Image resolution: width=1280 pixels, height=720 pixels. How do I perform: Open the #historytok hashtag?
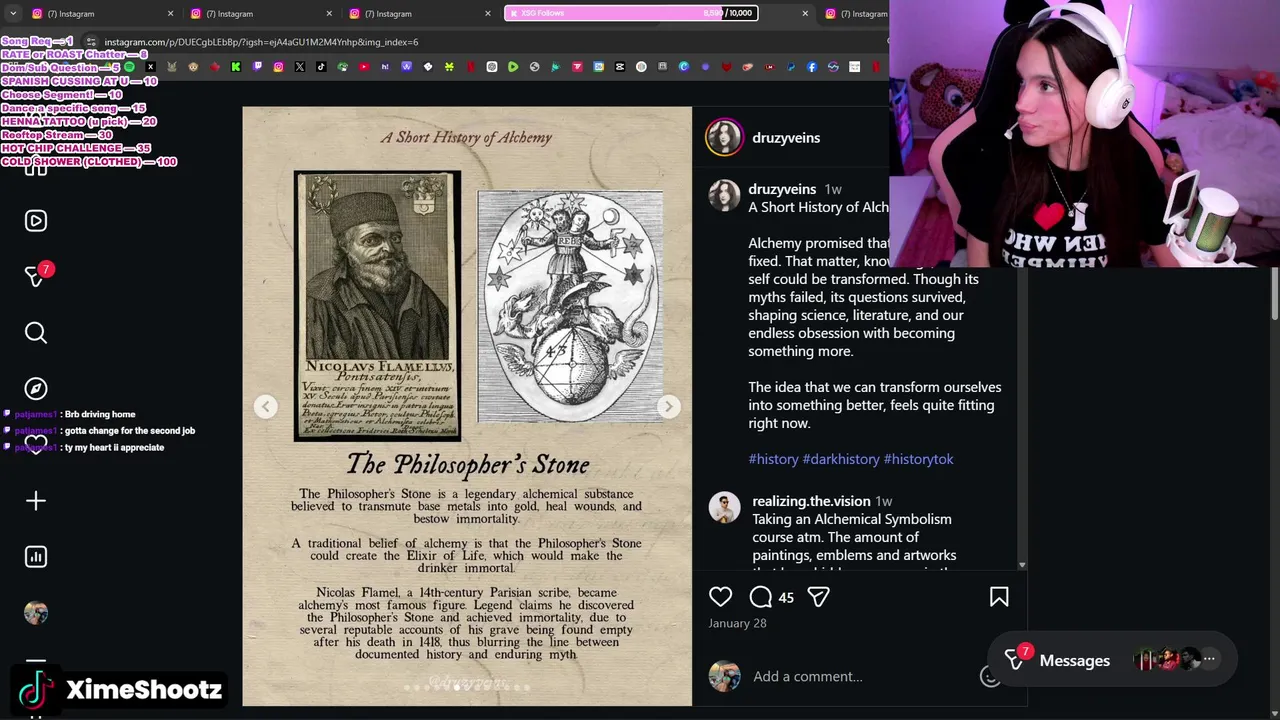point(918,459)
